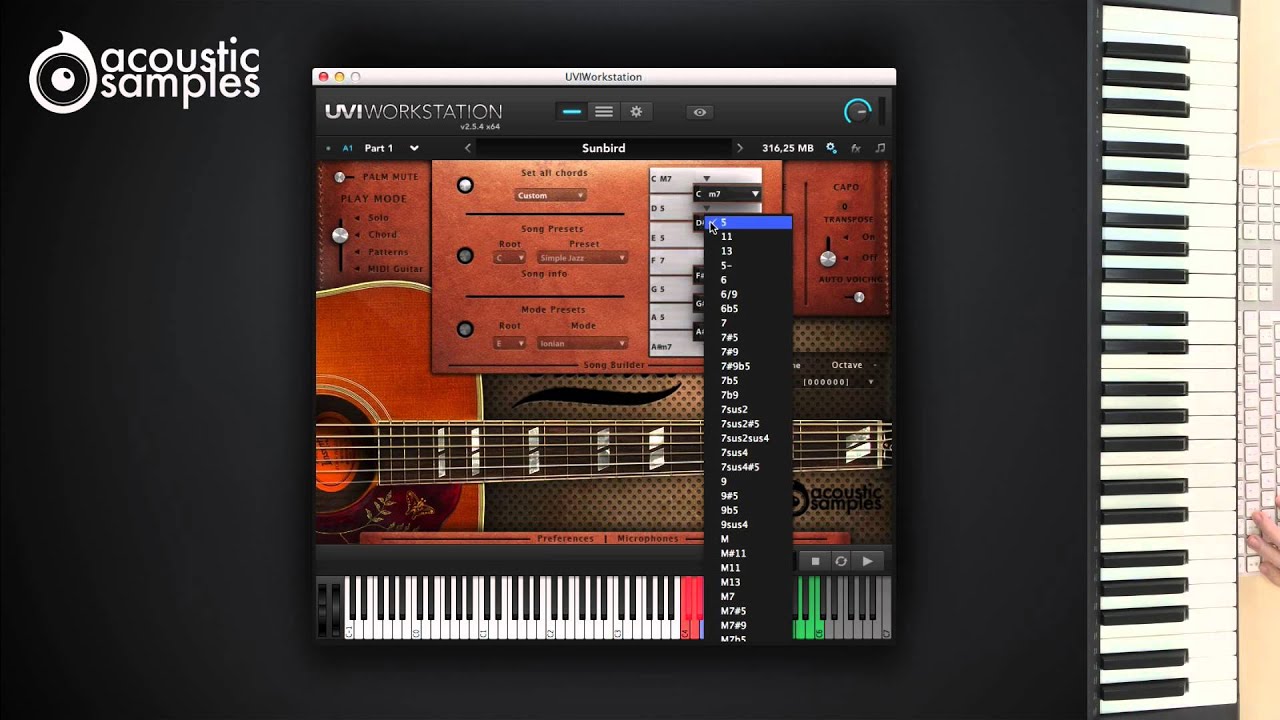Click the Transpose slider handle
This screenshot has height=720, width=1280.
coord(828,259)
